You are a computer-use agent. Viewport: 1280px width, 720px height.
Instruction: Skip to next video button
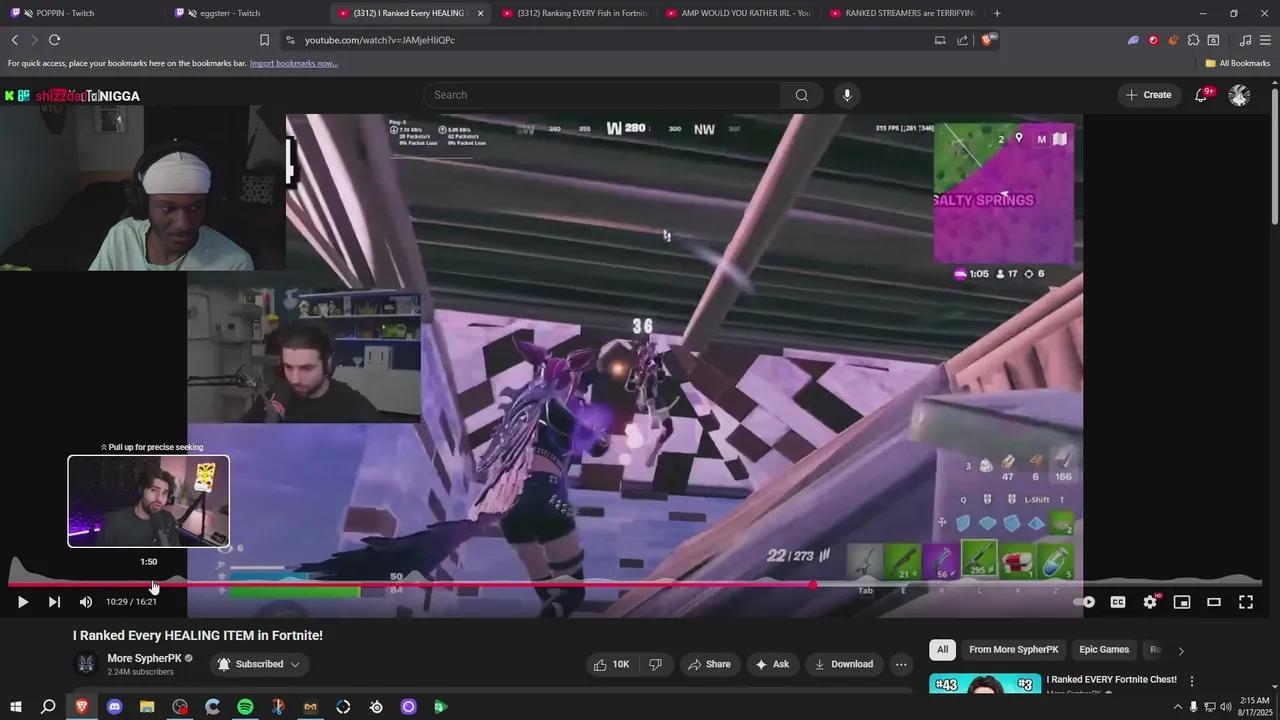click(54, 602)
